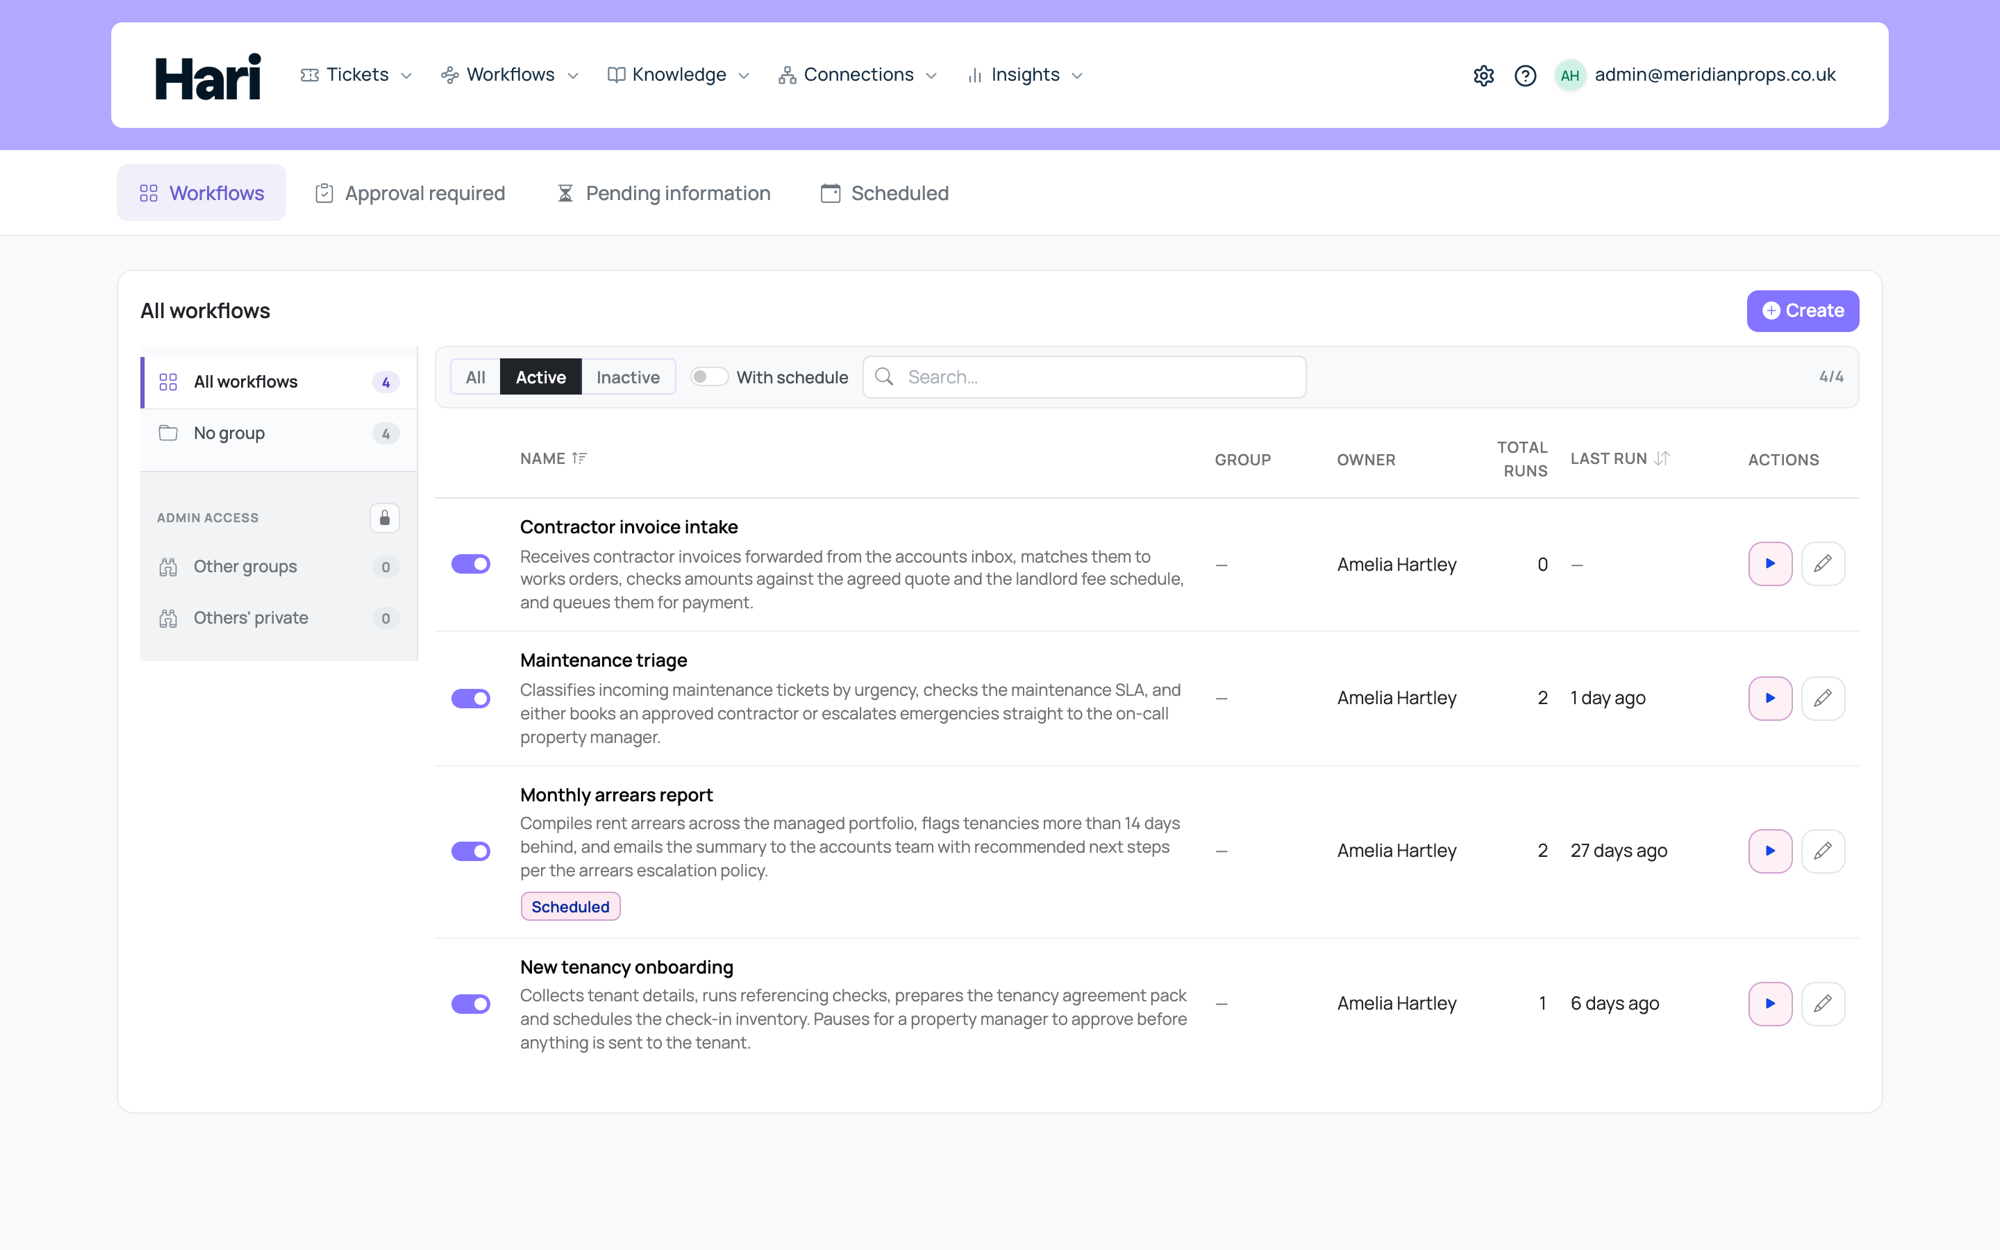
Task: Switch to the Pending information tab
Action: pos(663,193)
